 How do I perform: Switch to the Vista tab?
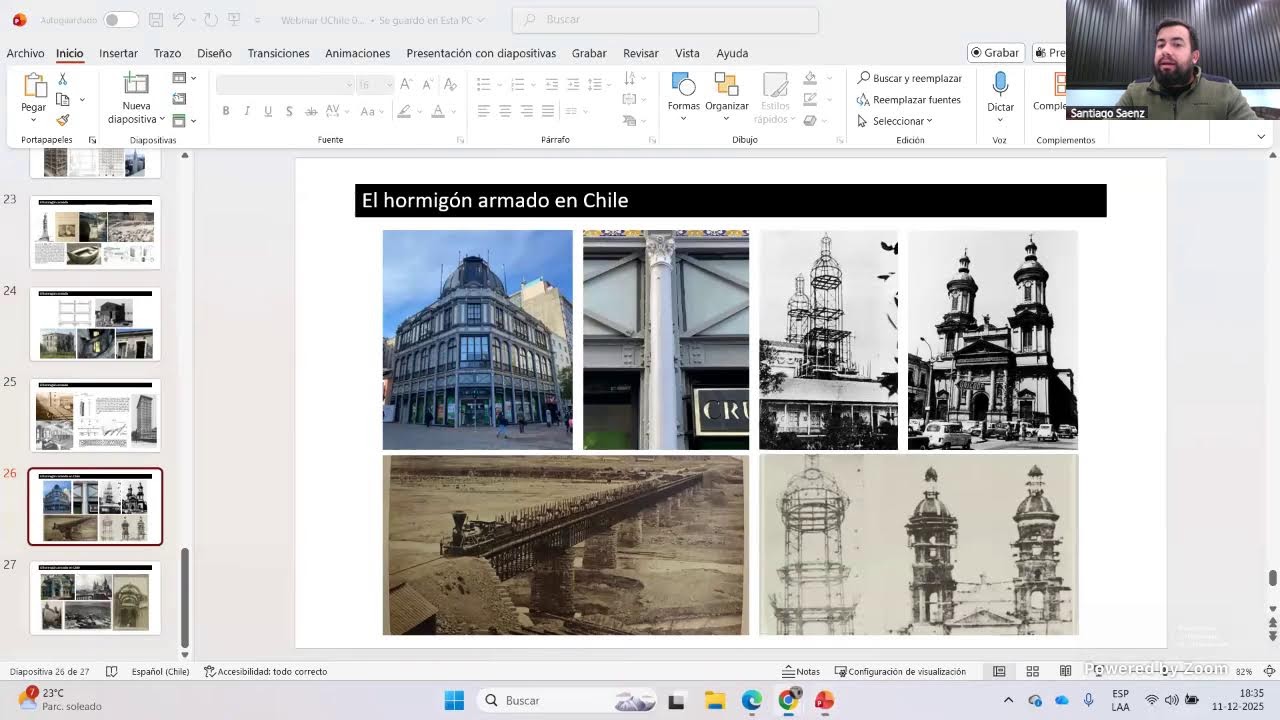tap(687, 53)
